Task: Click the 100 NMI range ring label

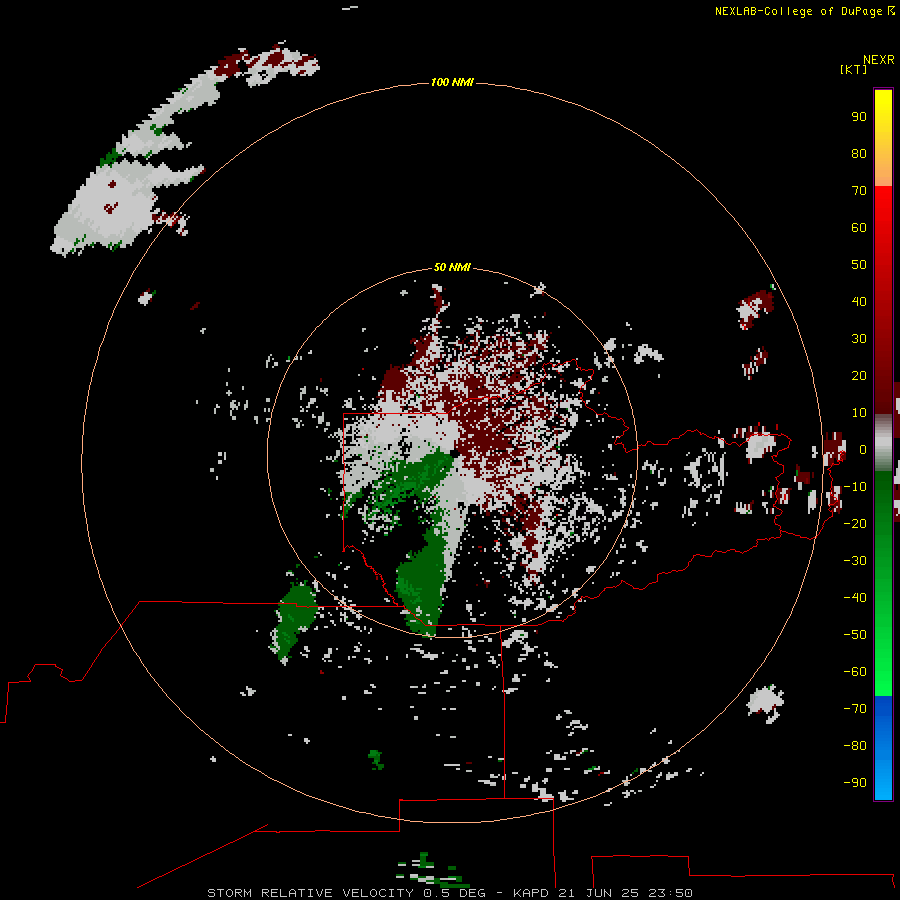Action: coord(452,82)
